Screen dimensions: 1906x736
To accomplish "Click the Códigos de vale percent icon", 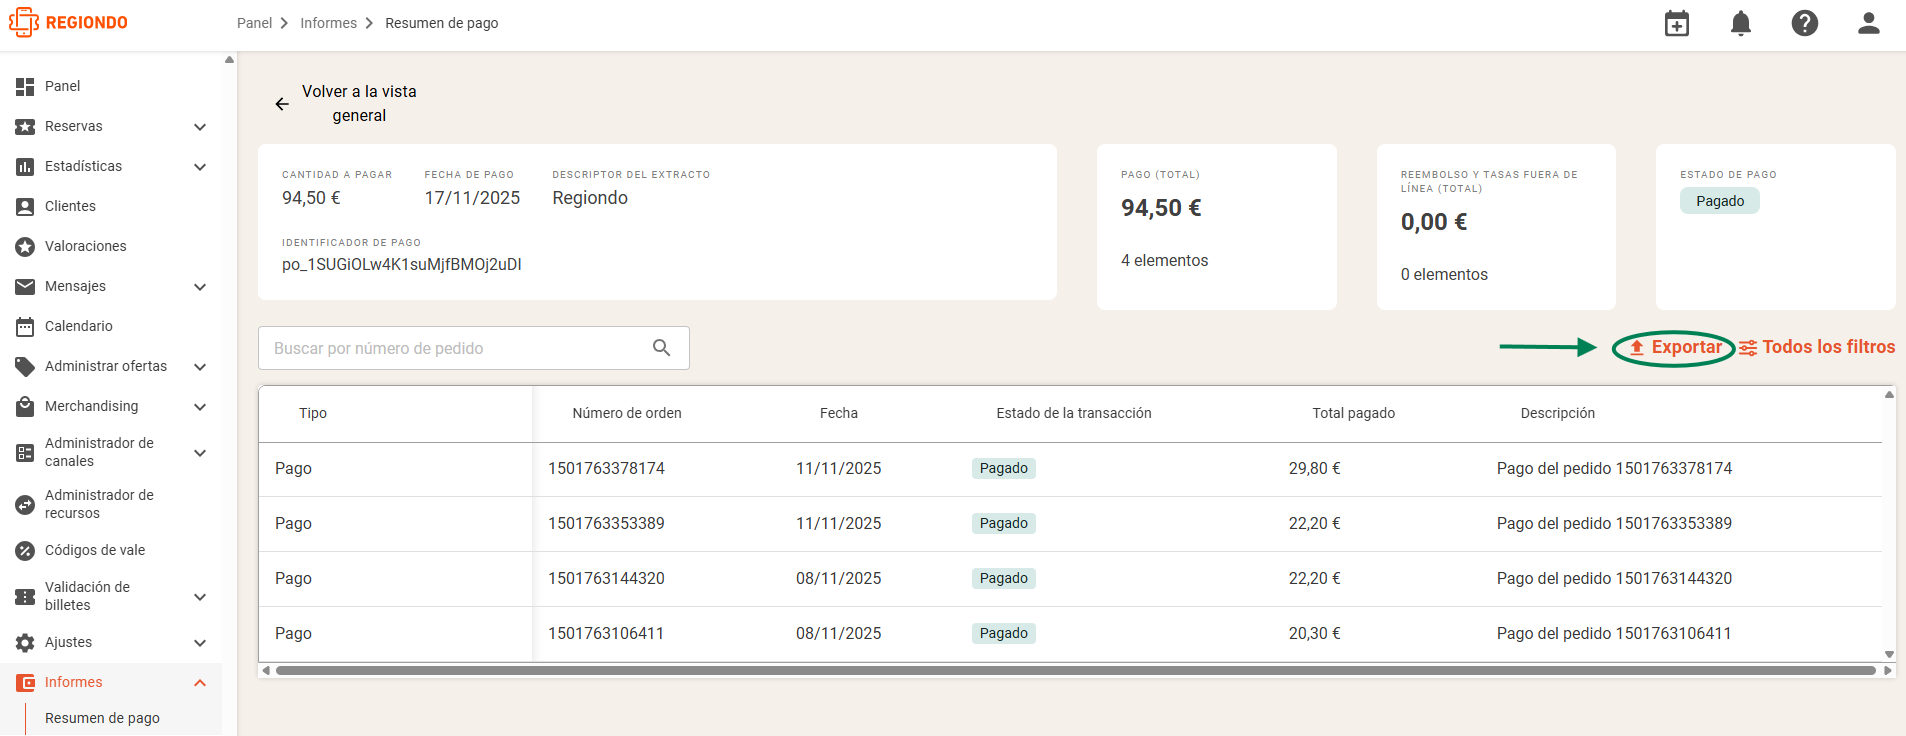I will pos(25,551).
